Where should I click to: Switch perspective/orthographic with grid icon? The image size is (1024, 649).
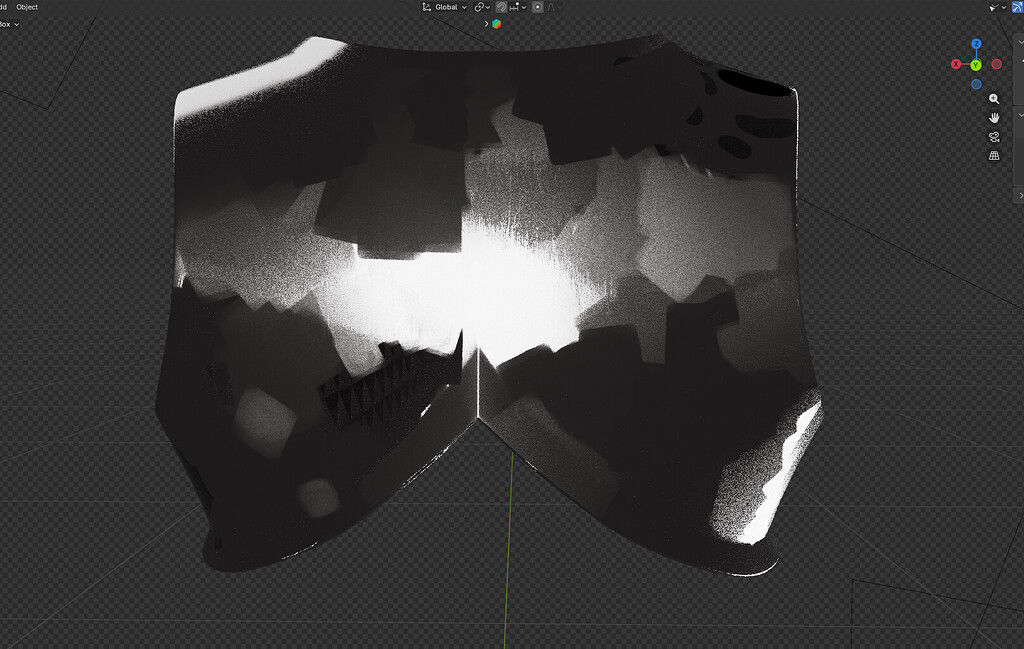point(994,156)
